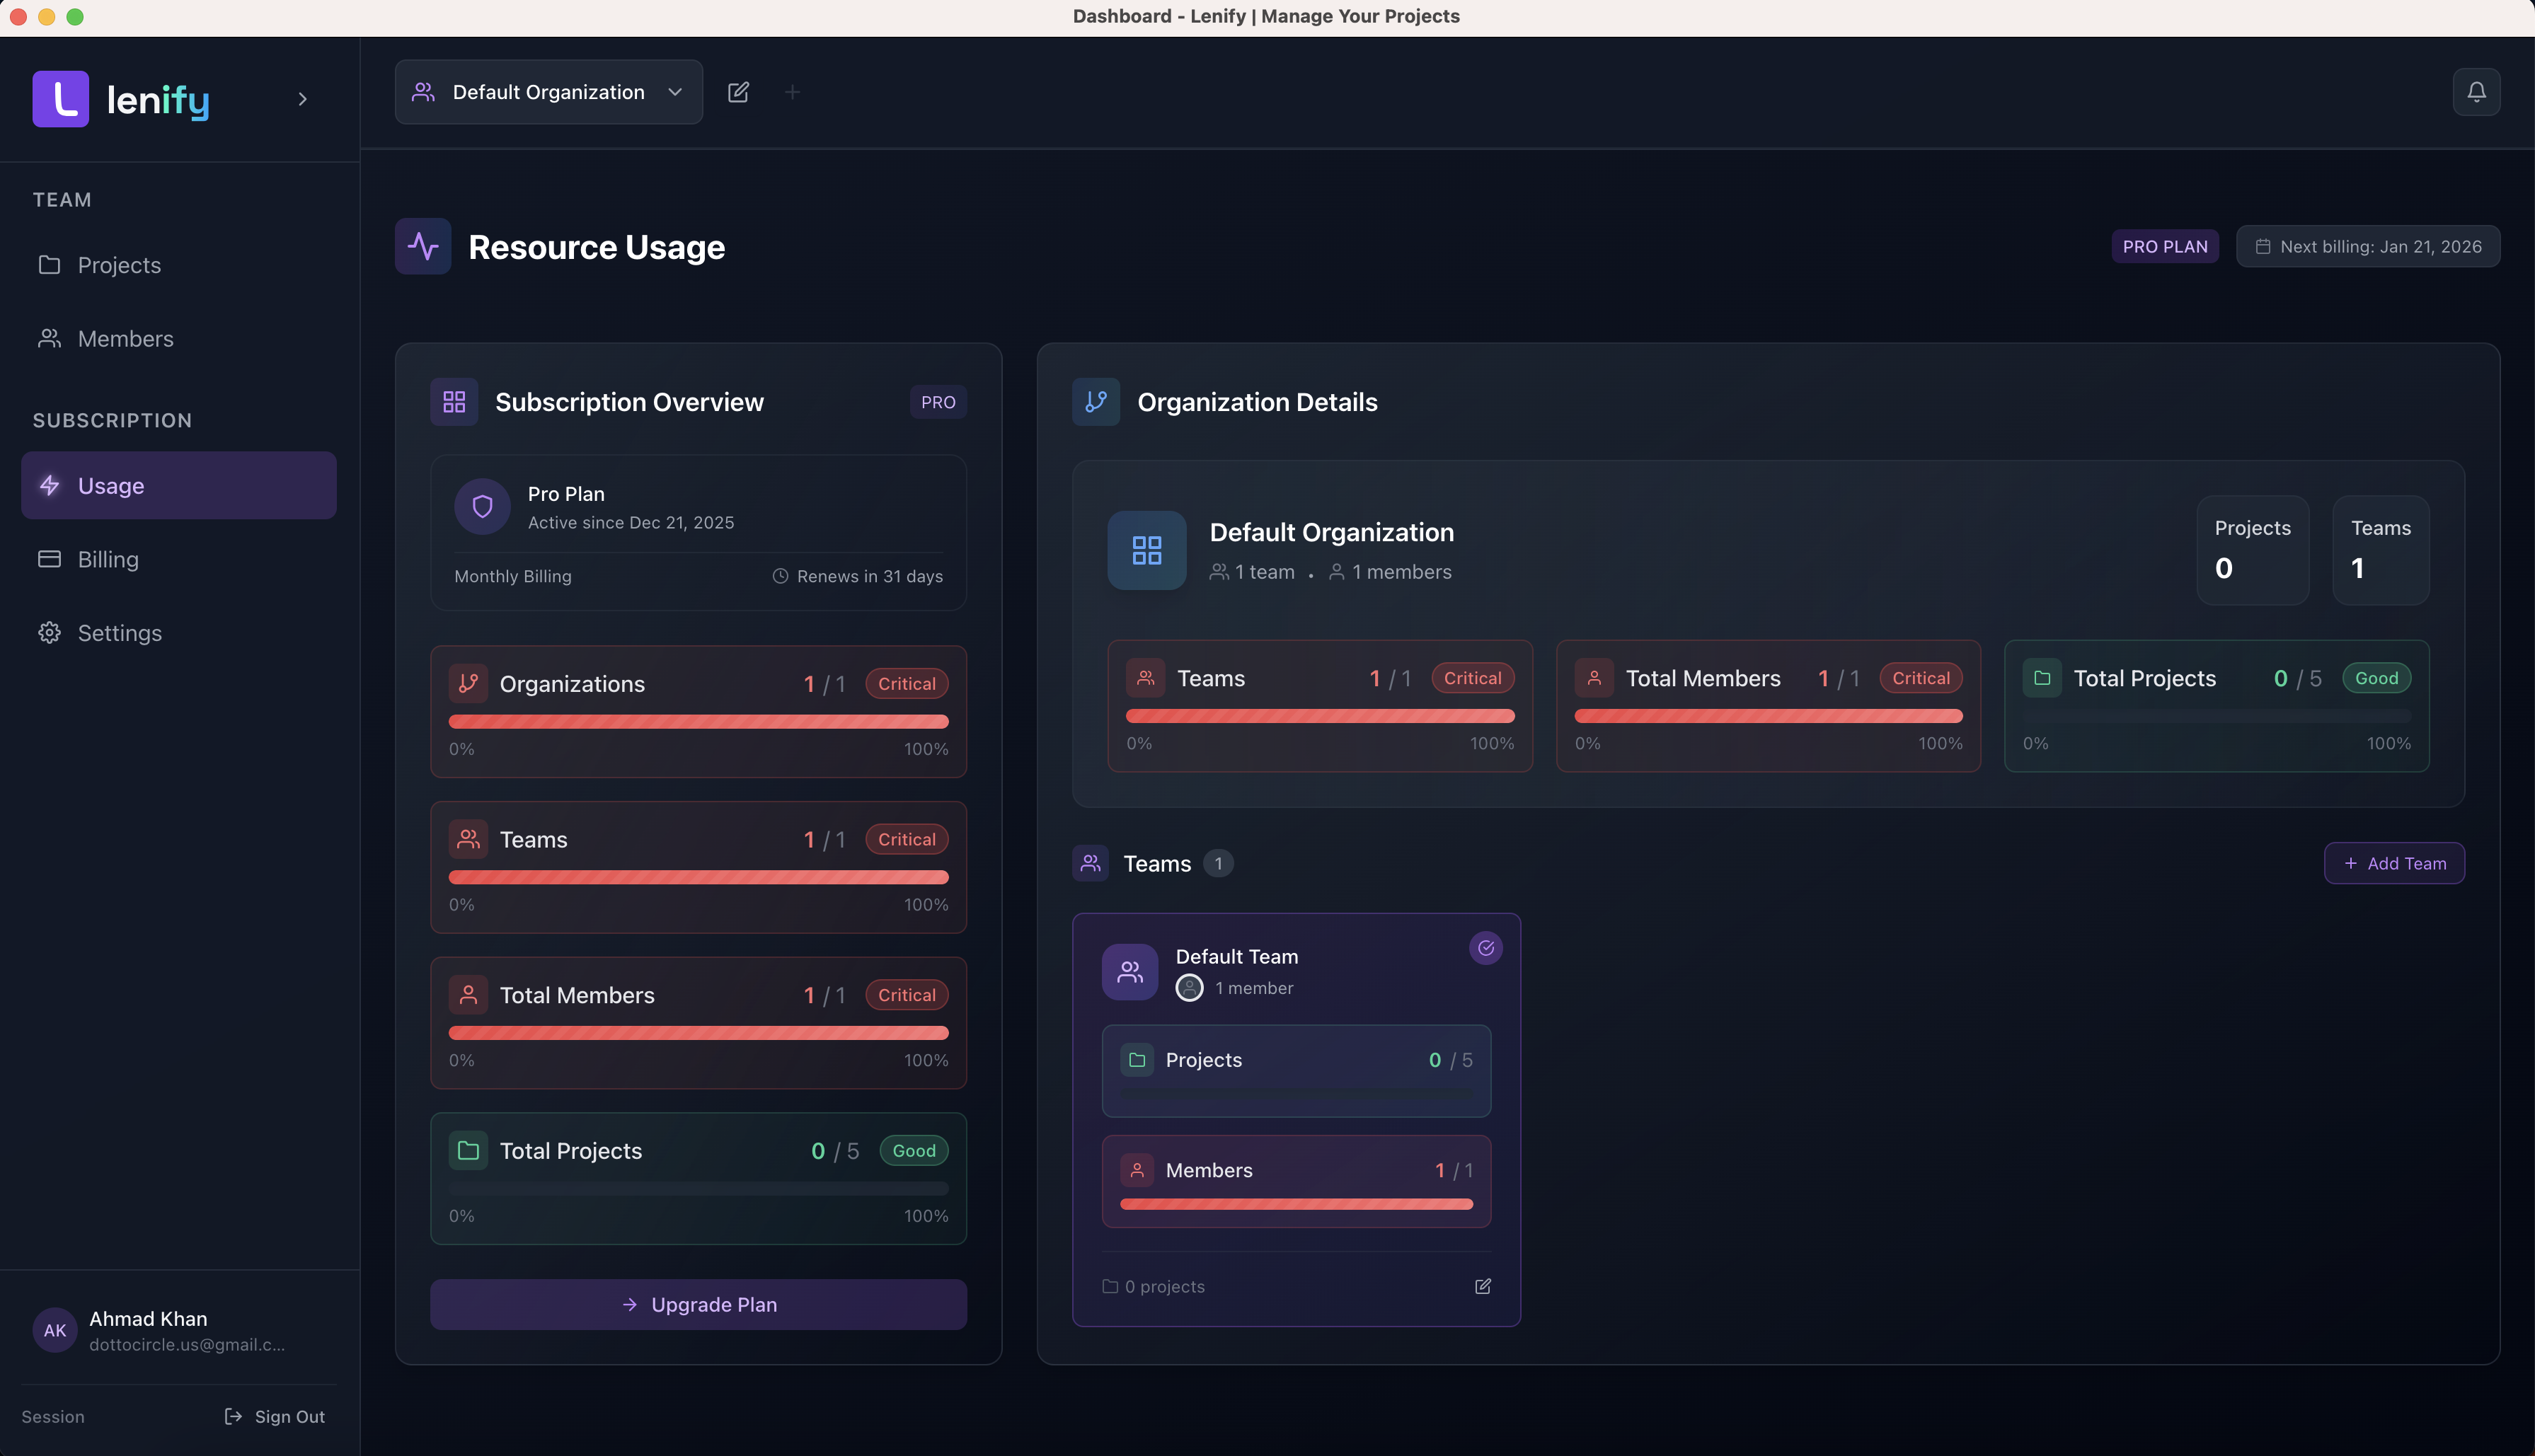Toggle the checkmark on Default Team card
Image resolution: width=2535 pixels, height=1456 pixels.
coord(1486,948)
